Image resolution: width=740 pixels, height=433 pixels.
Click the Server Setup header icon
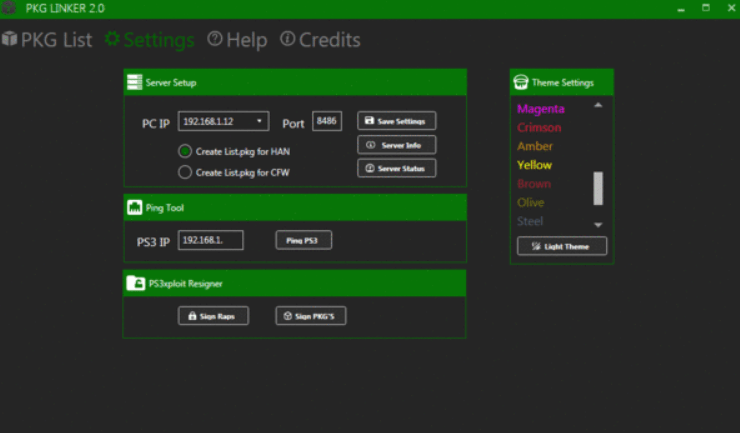click(135, 82)
